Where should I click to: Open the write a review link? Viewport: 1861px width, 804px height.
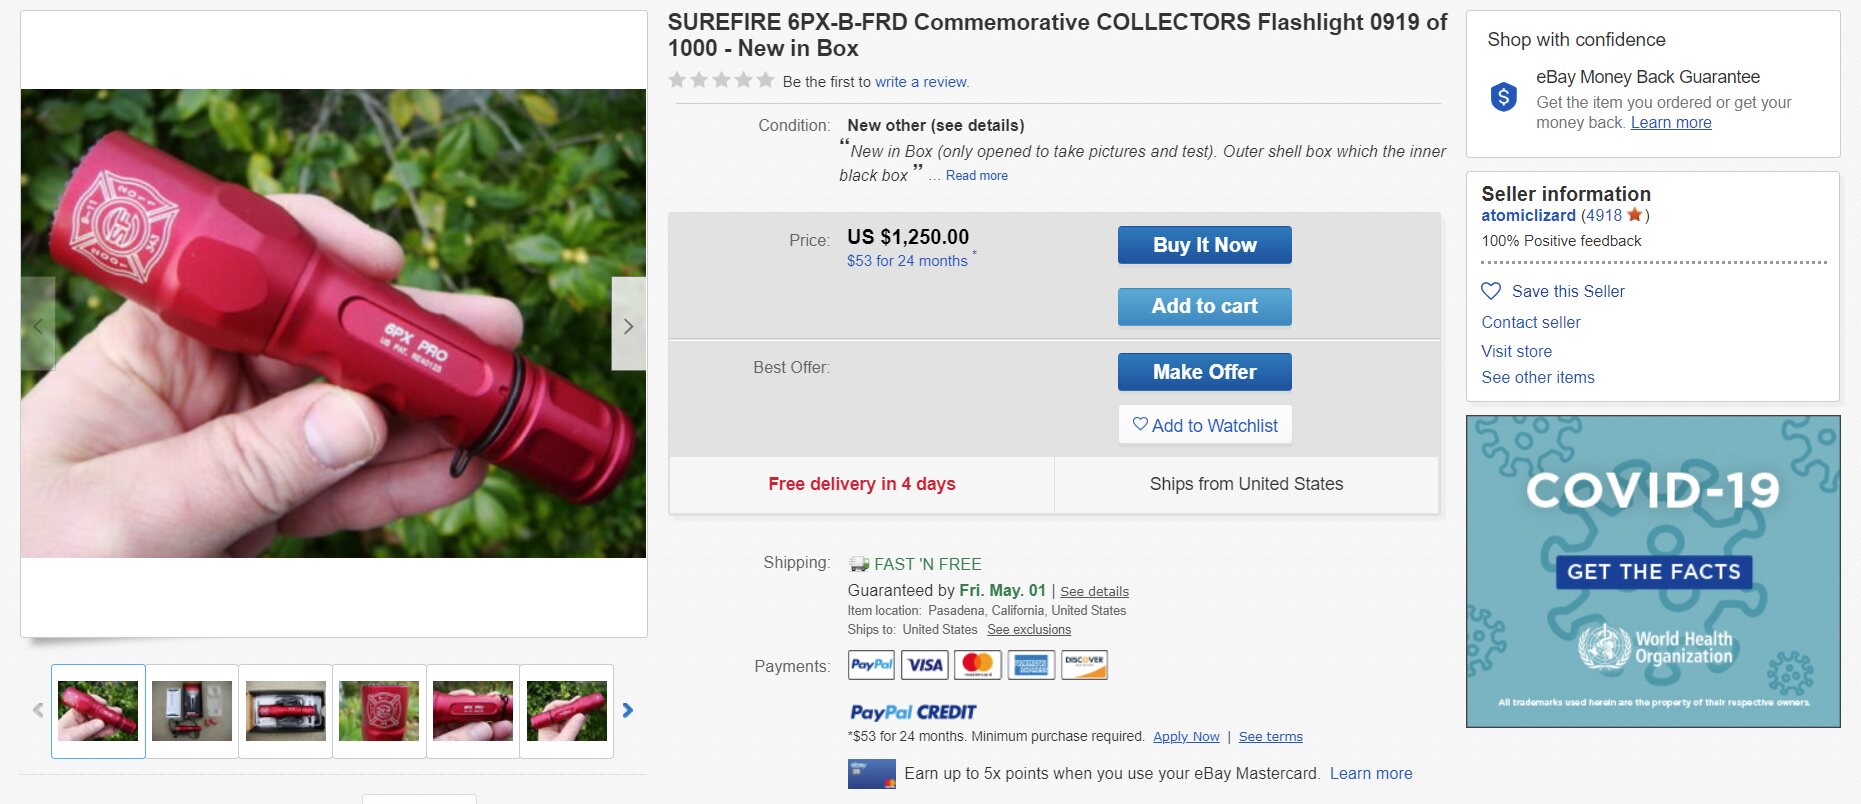point(921,82)
